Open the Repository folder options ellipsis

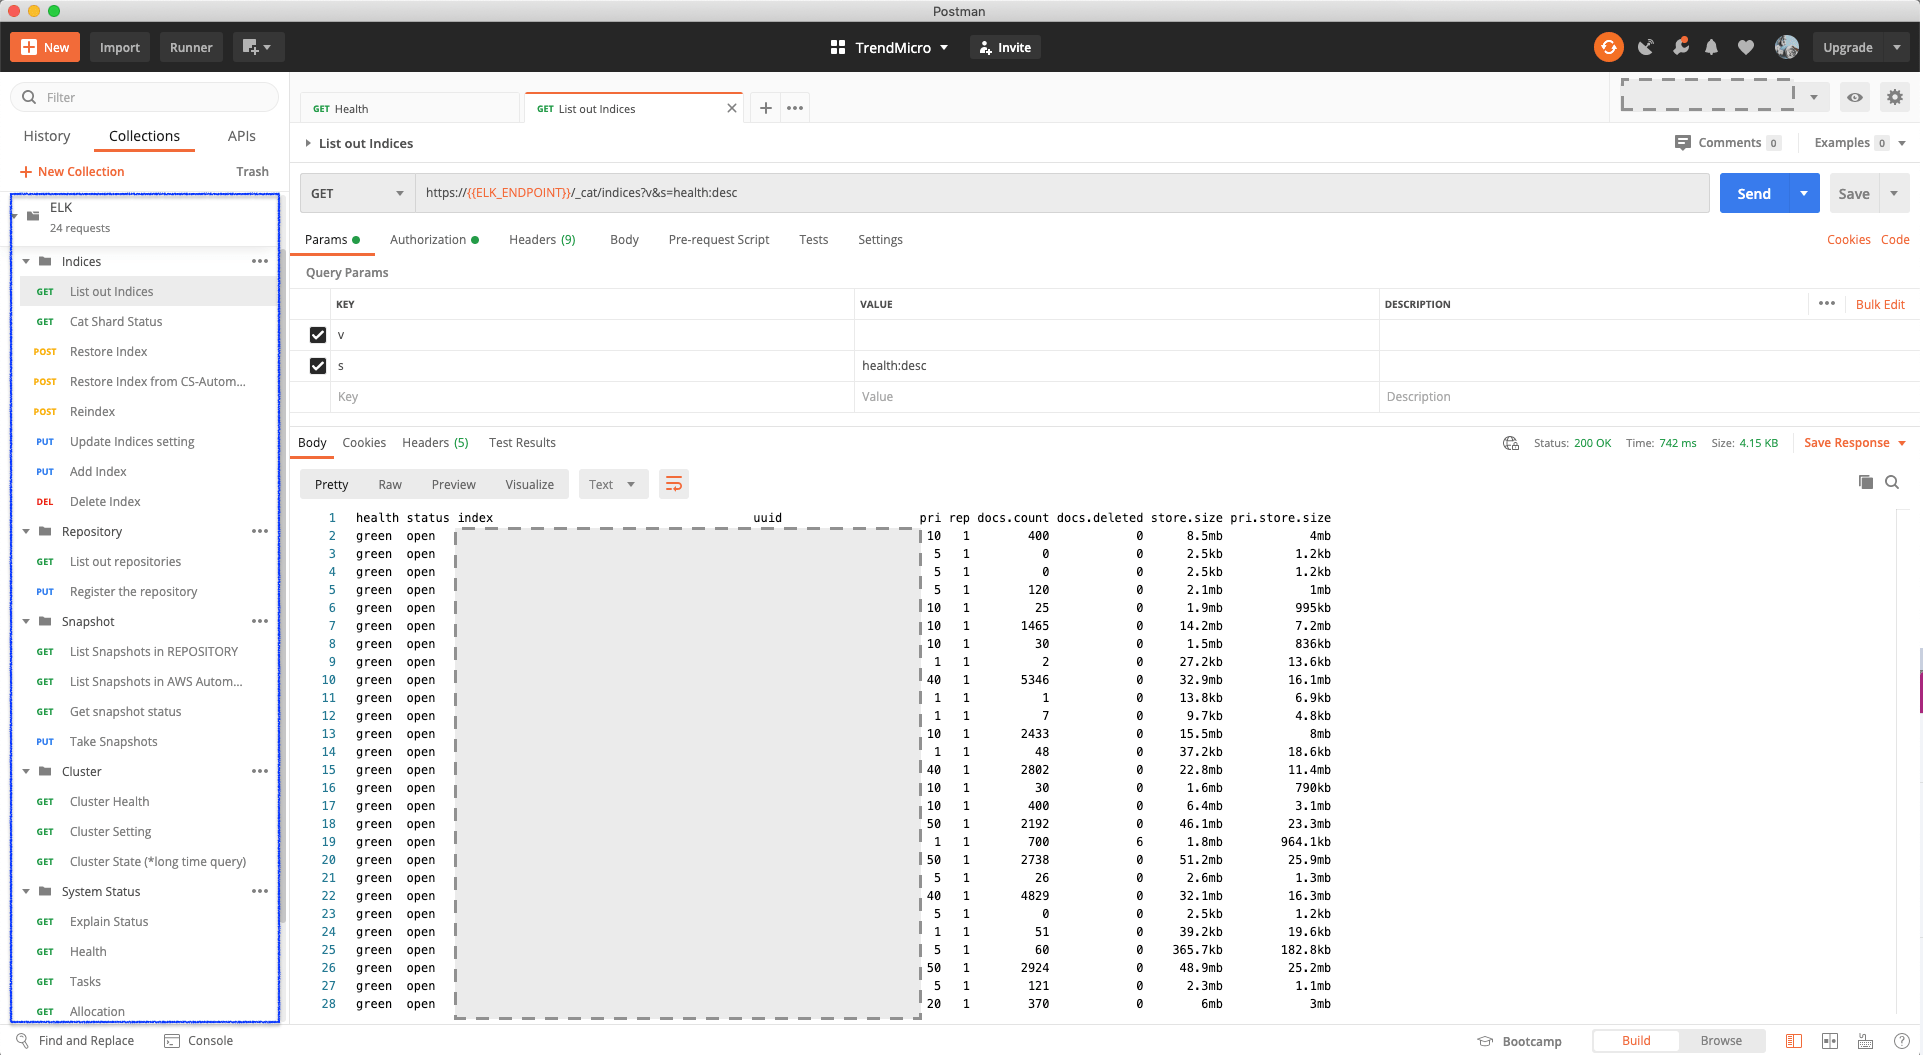coord(260,531)
